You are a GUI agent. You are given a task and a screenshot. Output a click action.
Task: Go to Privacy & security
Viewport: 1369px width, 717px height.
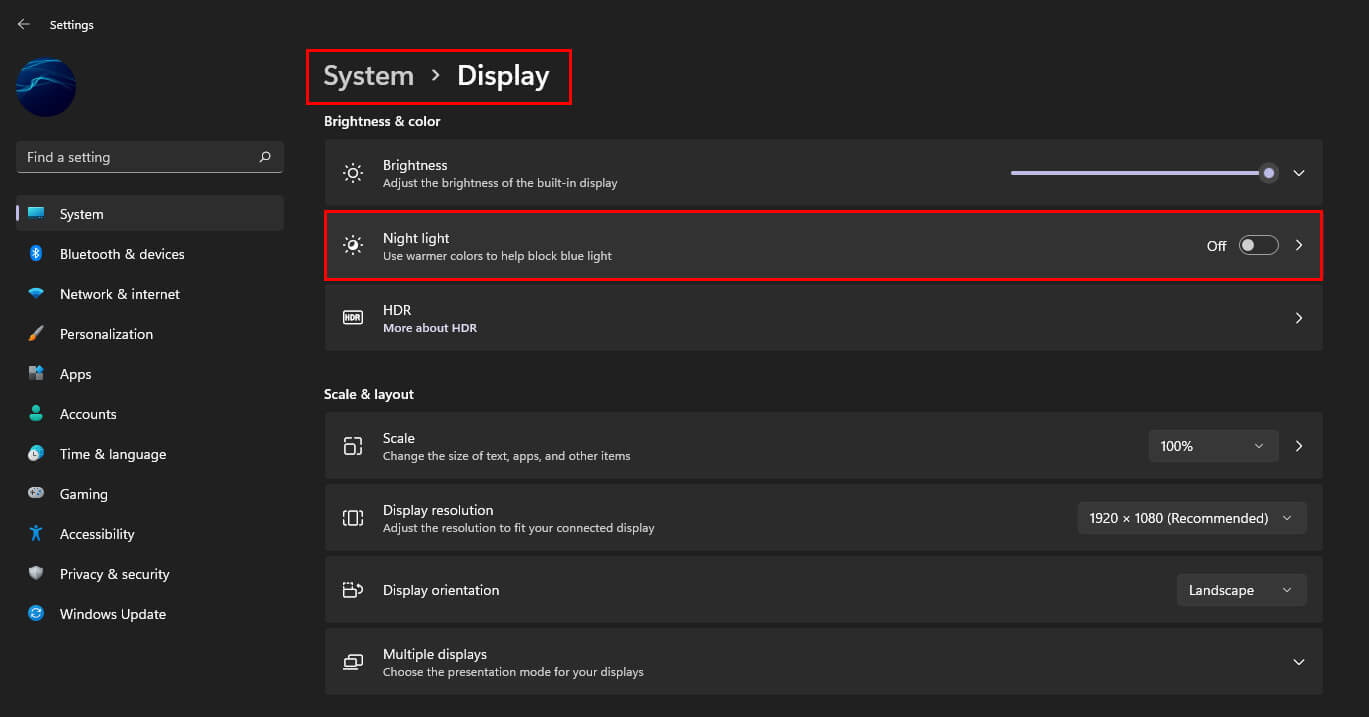click(x=150, y=574)
